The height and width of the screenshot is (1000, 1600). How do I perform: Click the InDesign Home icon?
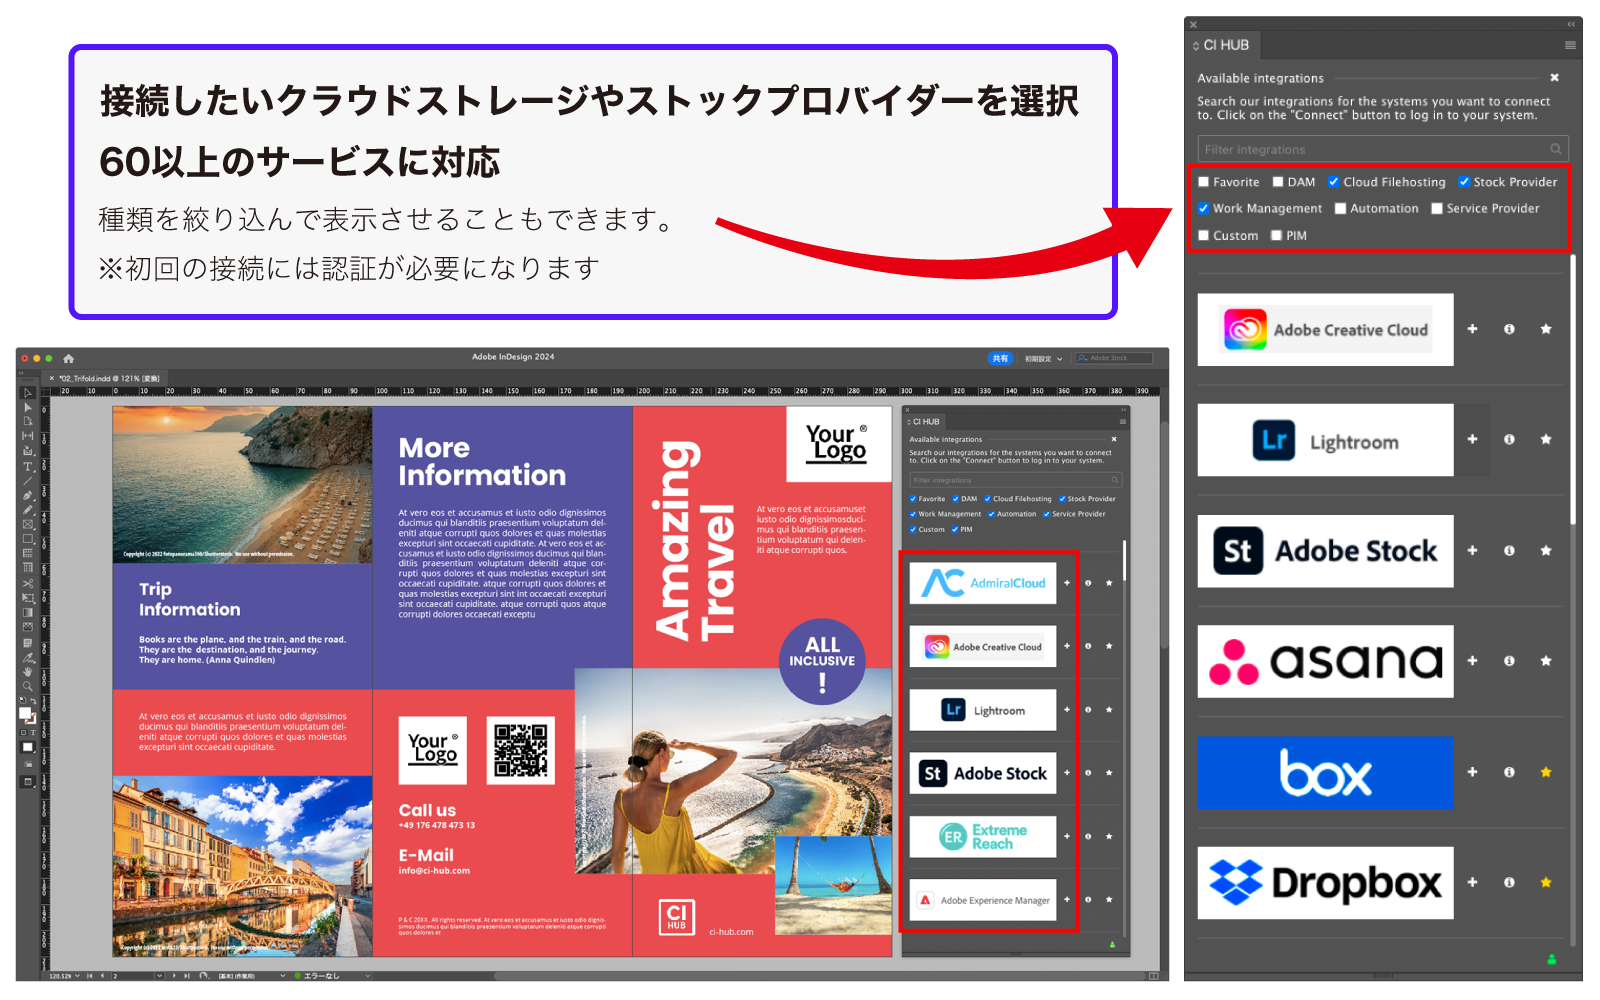68,358
